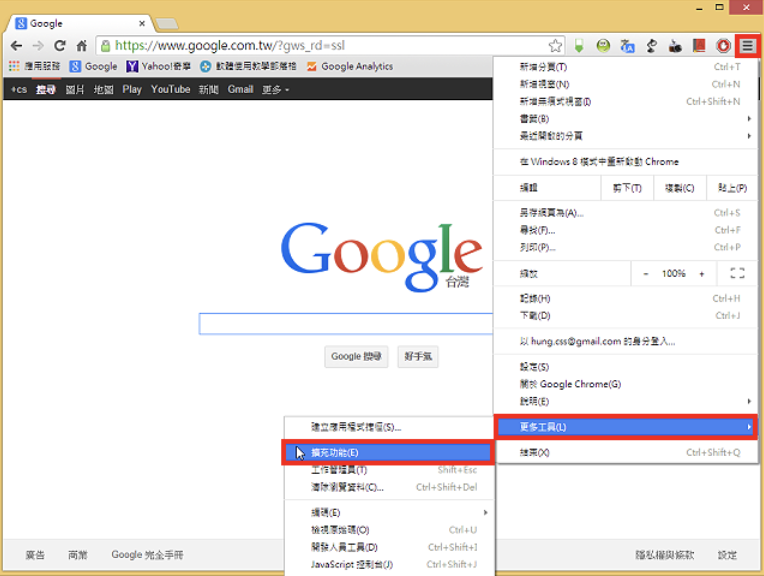This screenshot has height=576, width=764.
Task: Select the Google tab
Action: (x=78, y=23)
